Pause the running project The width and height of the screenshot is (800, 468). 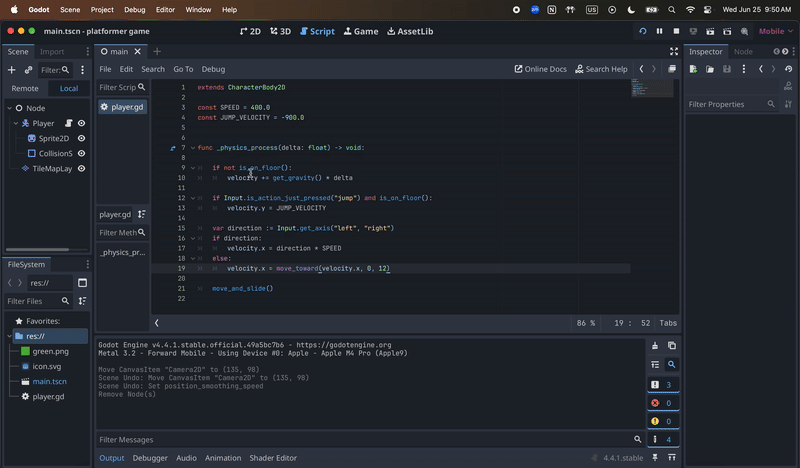coord(660,31)
